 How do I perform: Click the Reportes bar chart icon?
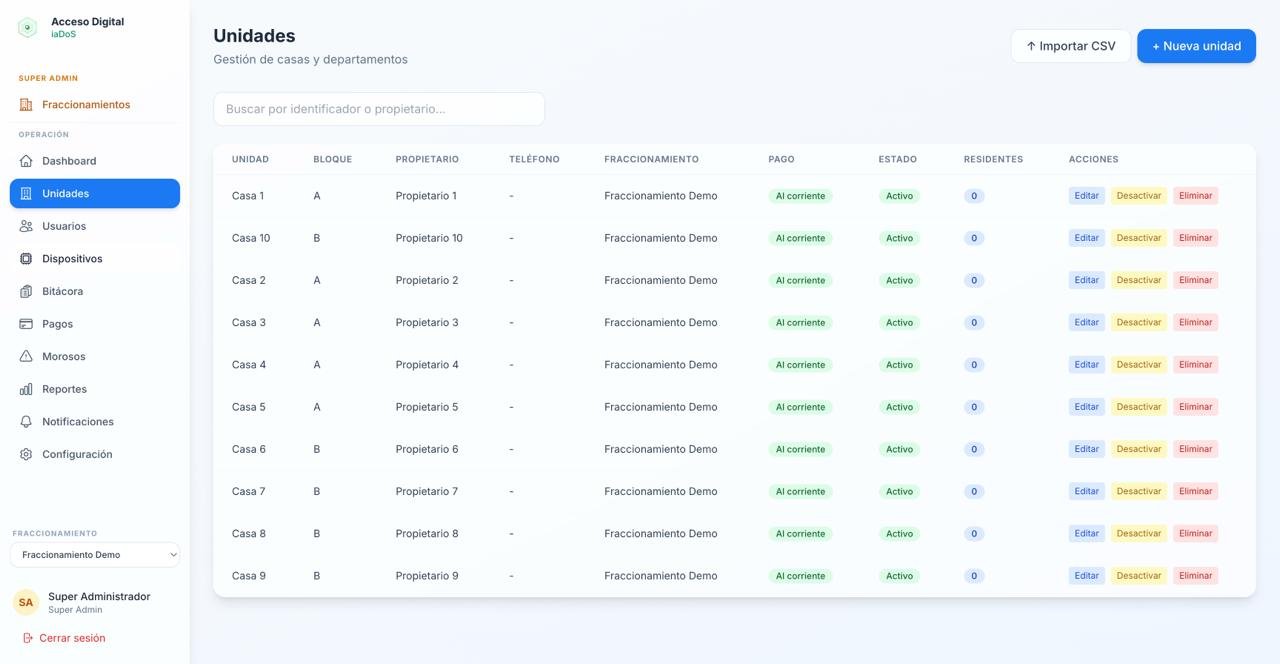coord(26,389)
